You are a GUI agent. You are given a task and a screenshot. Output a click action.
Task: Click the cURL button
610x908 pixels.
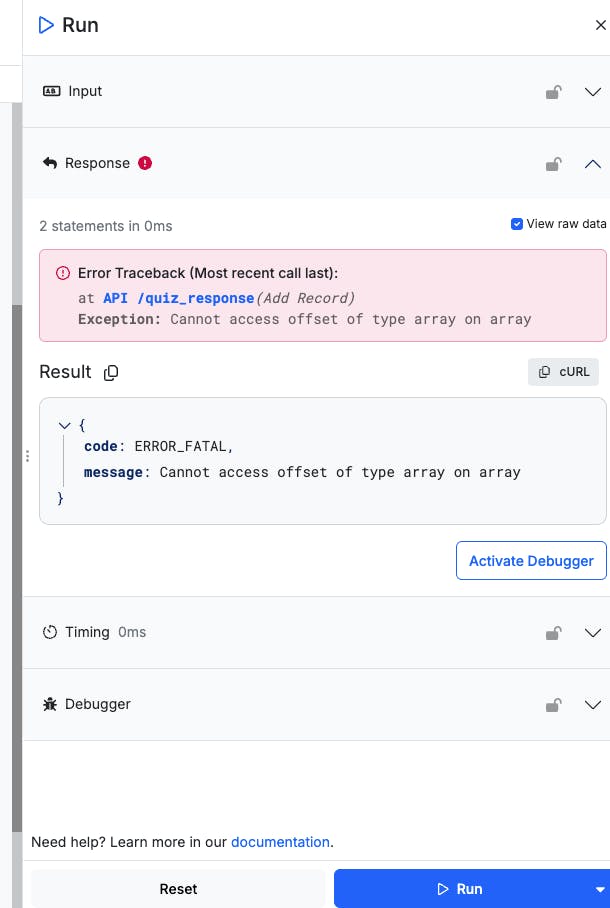click(x=564, y=371)
